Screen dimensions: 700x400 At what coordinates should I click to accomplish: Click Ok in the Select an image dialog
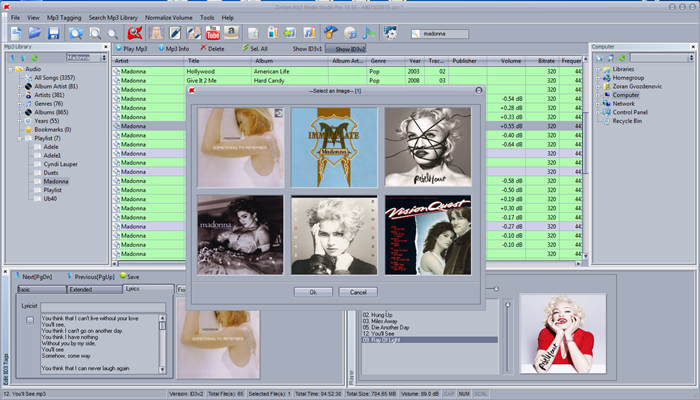313,292
